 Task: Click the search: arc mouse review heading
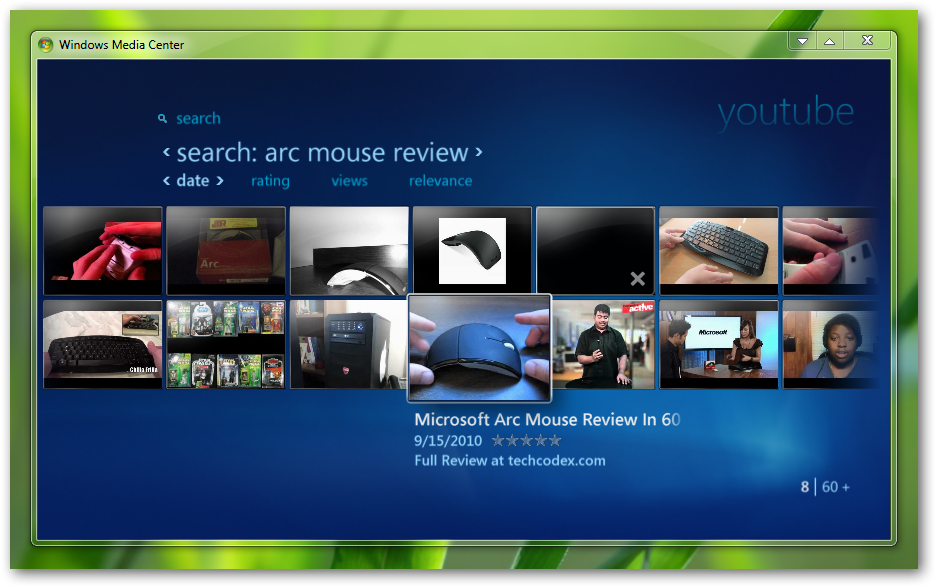[x=322, y=153]
